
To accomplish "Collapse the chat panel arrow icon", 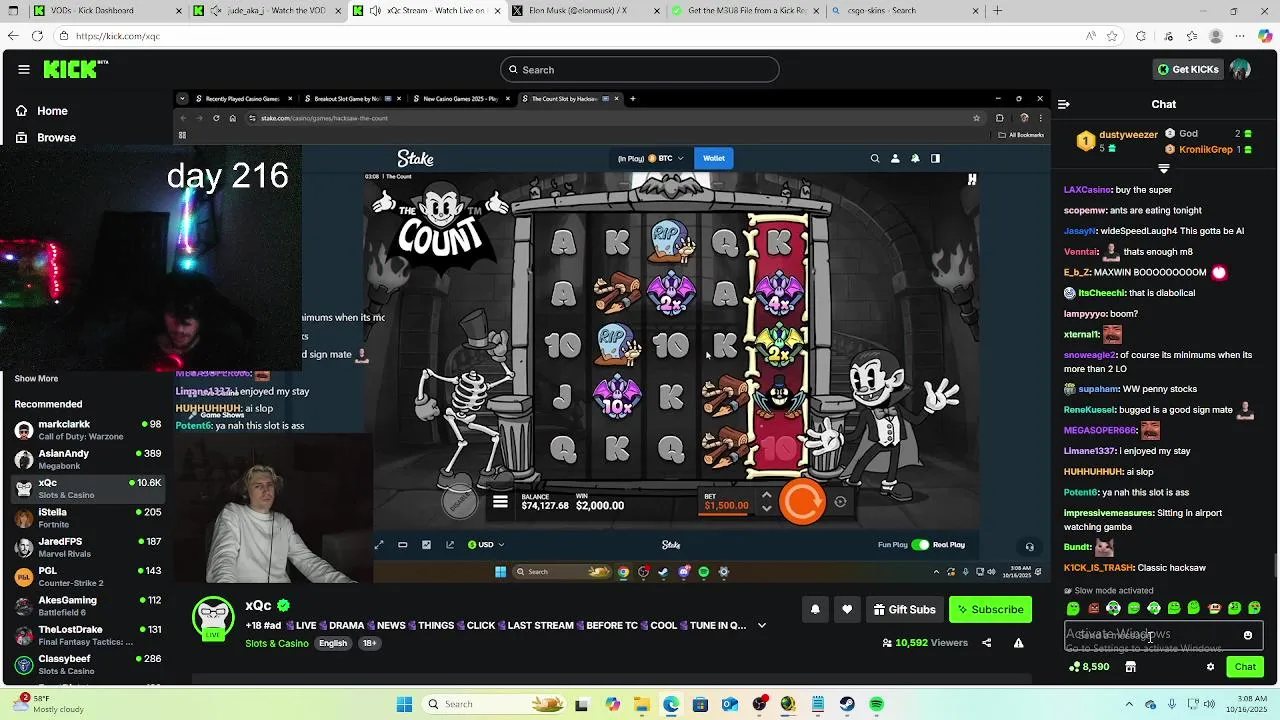I will click(1064, 104).
